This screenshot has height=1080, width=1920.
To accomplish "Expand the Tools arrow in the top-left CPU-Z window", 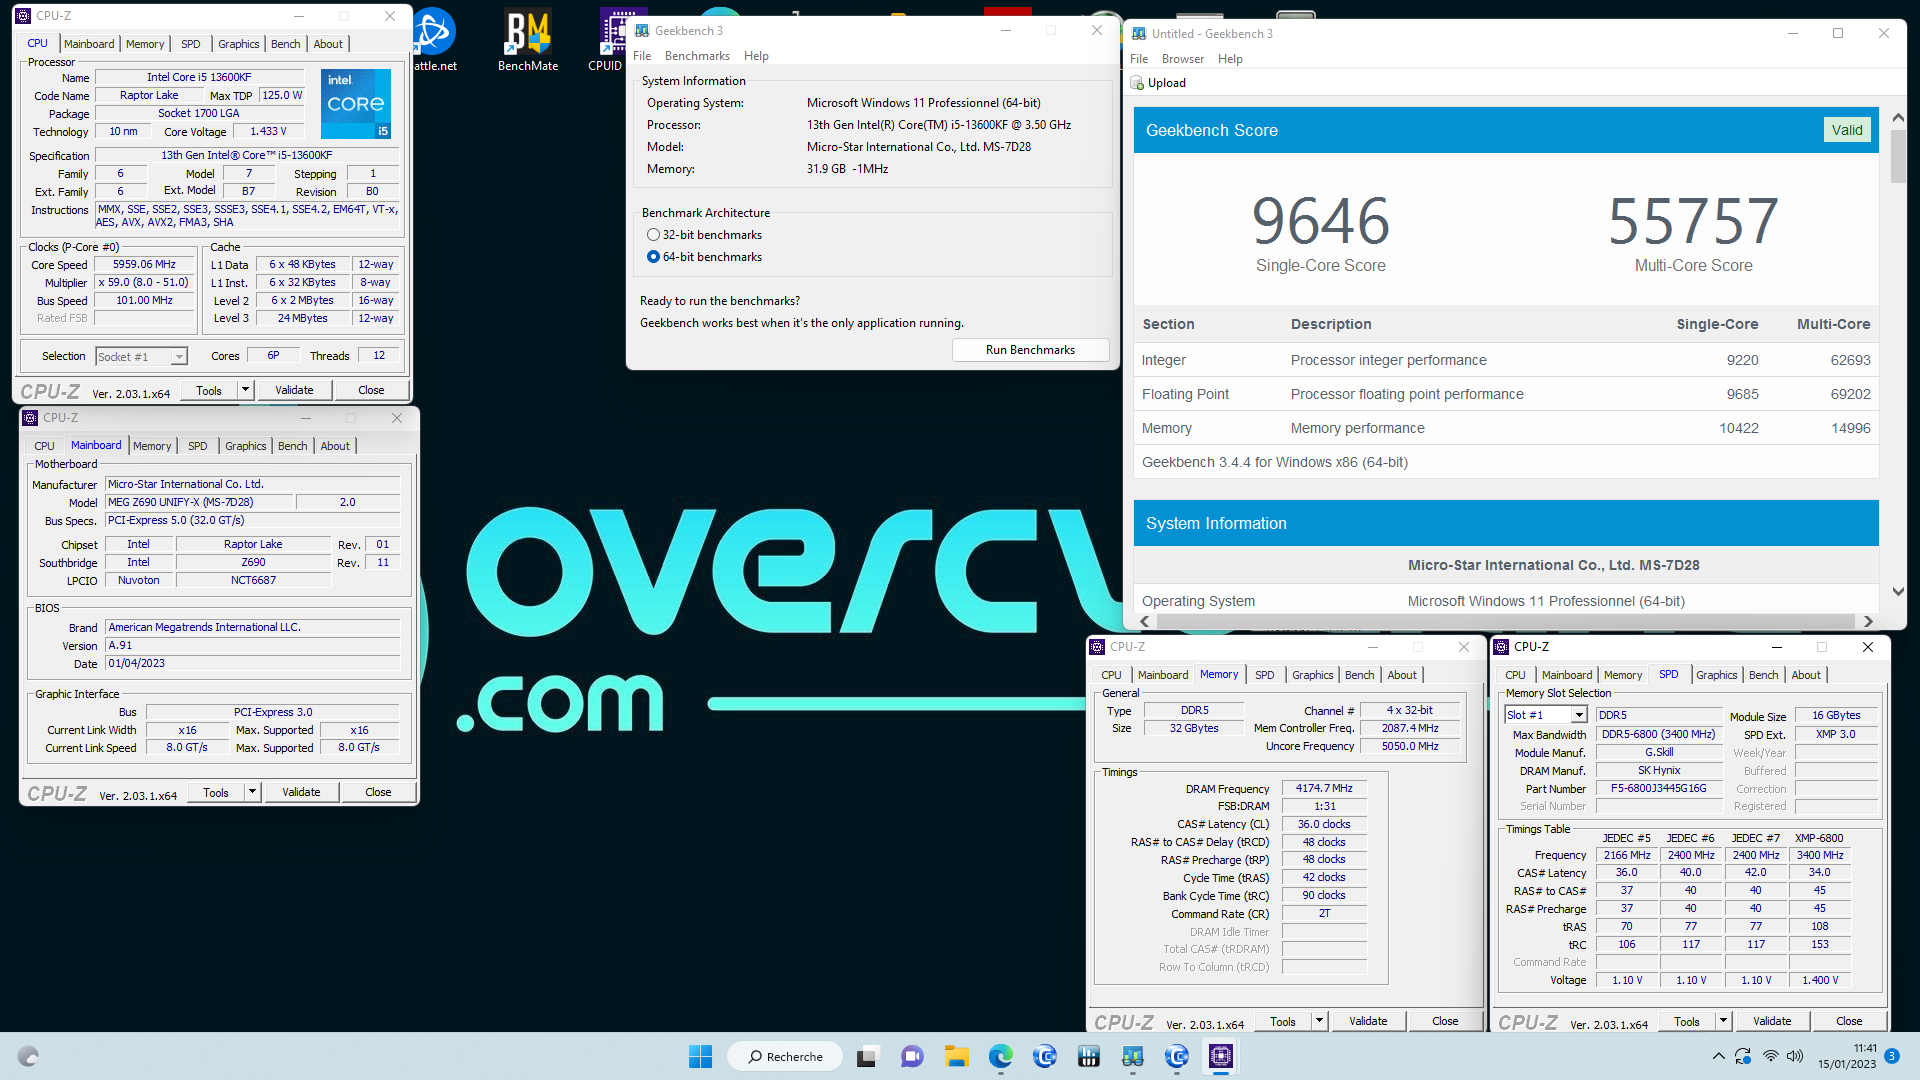I will pos(245,390).
